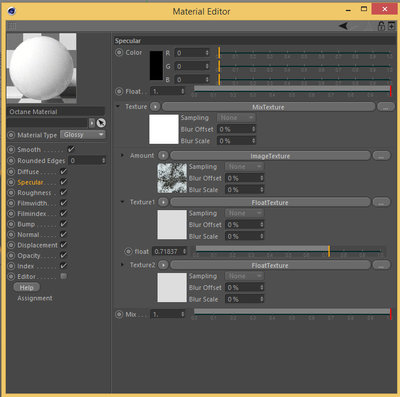Click the back arrow icon in top bar

(343, 26)
